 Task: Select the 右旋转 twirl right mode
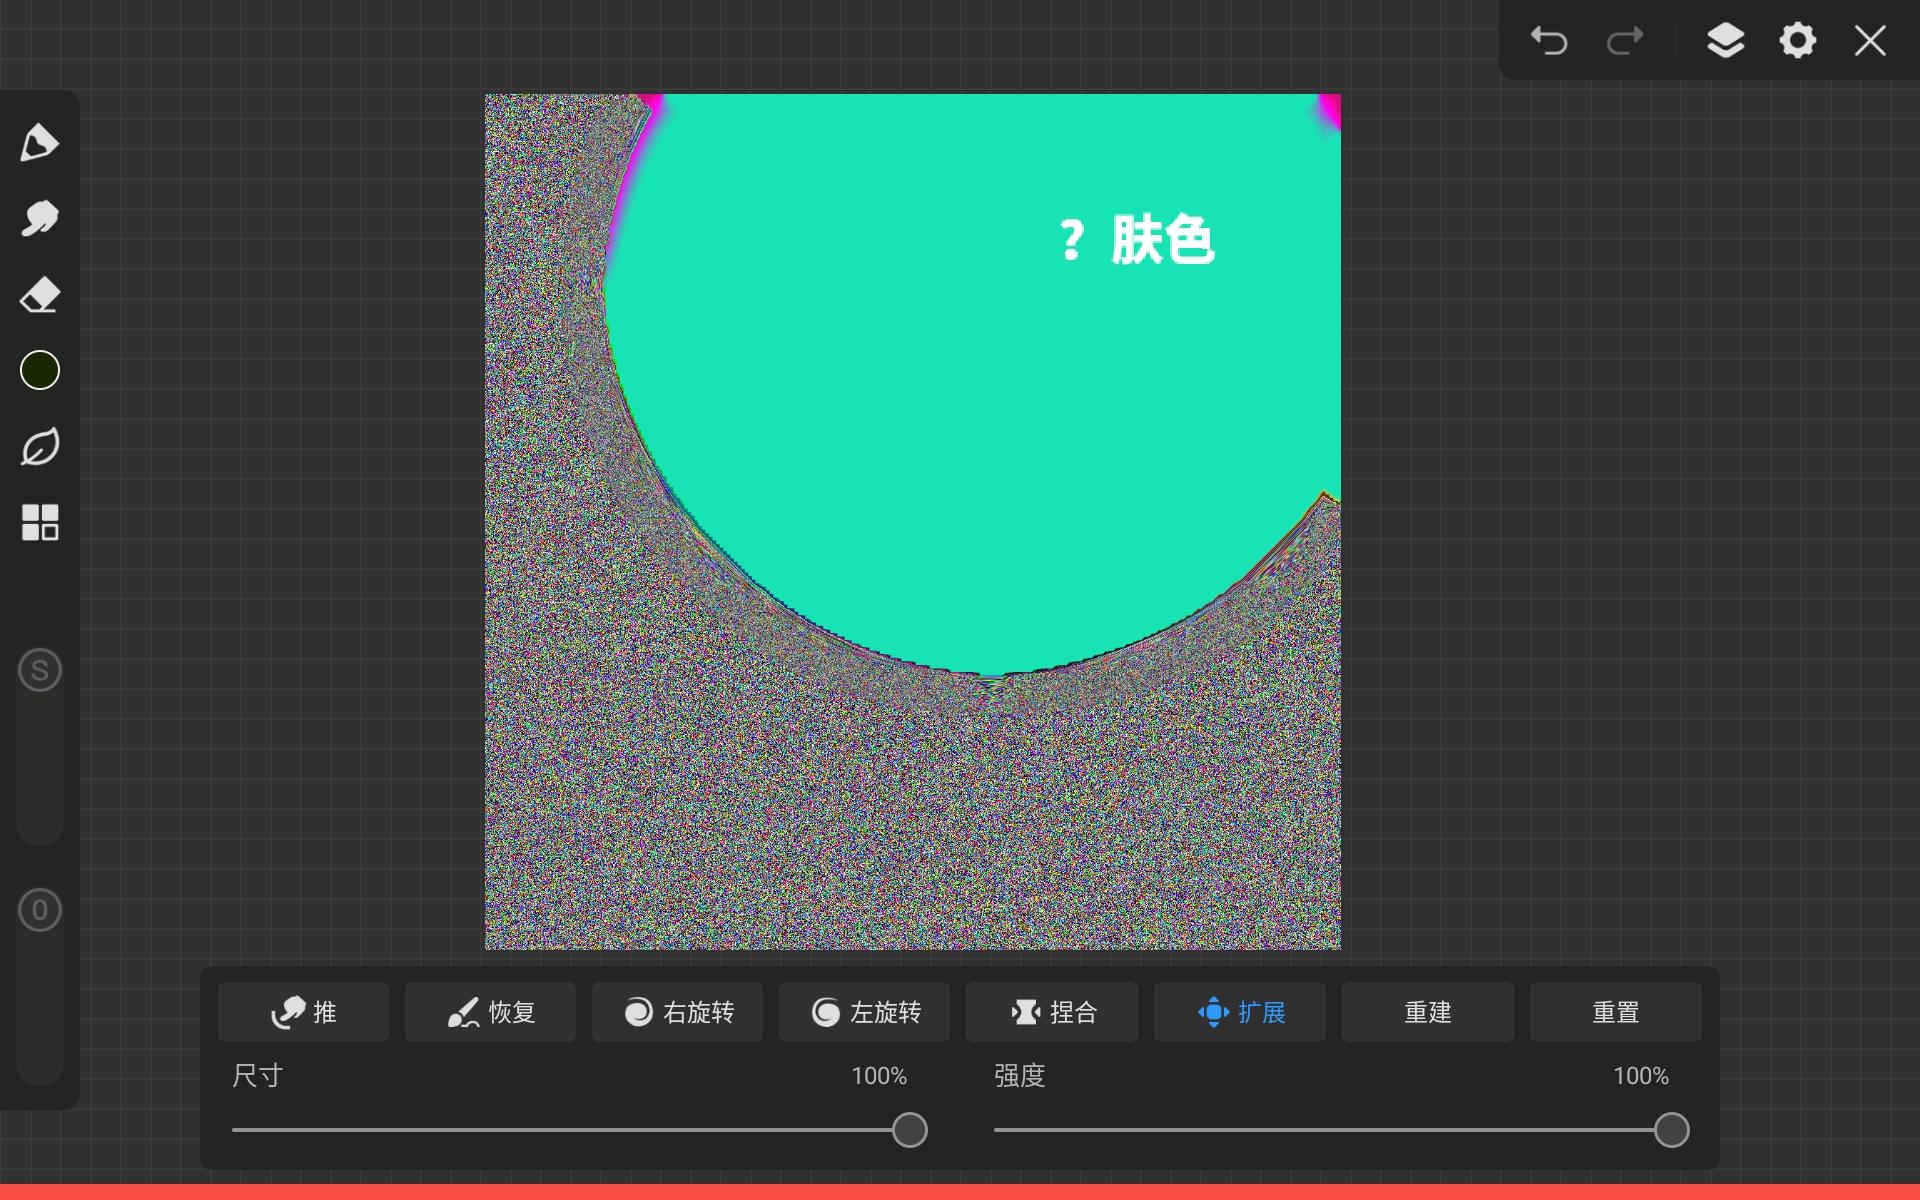pos(677,1012)
